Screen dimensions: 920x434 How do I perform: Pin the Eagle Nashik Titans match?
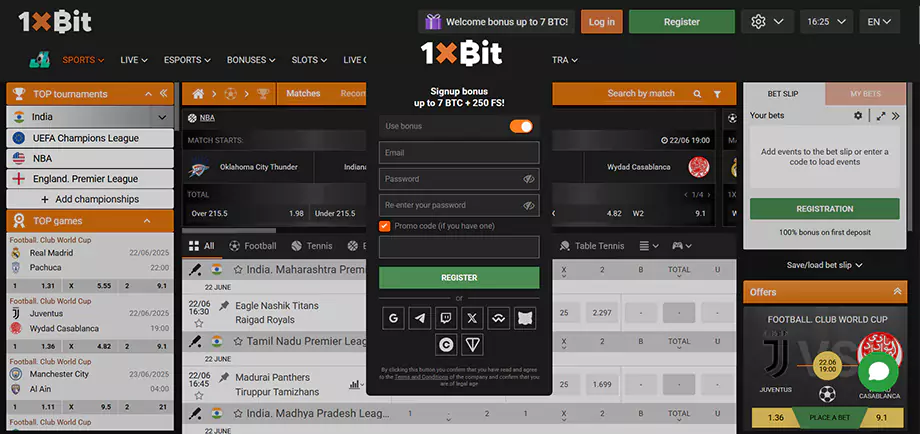click(x=224, y=306)
